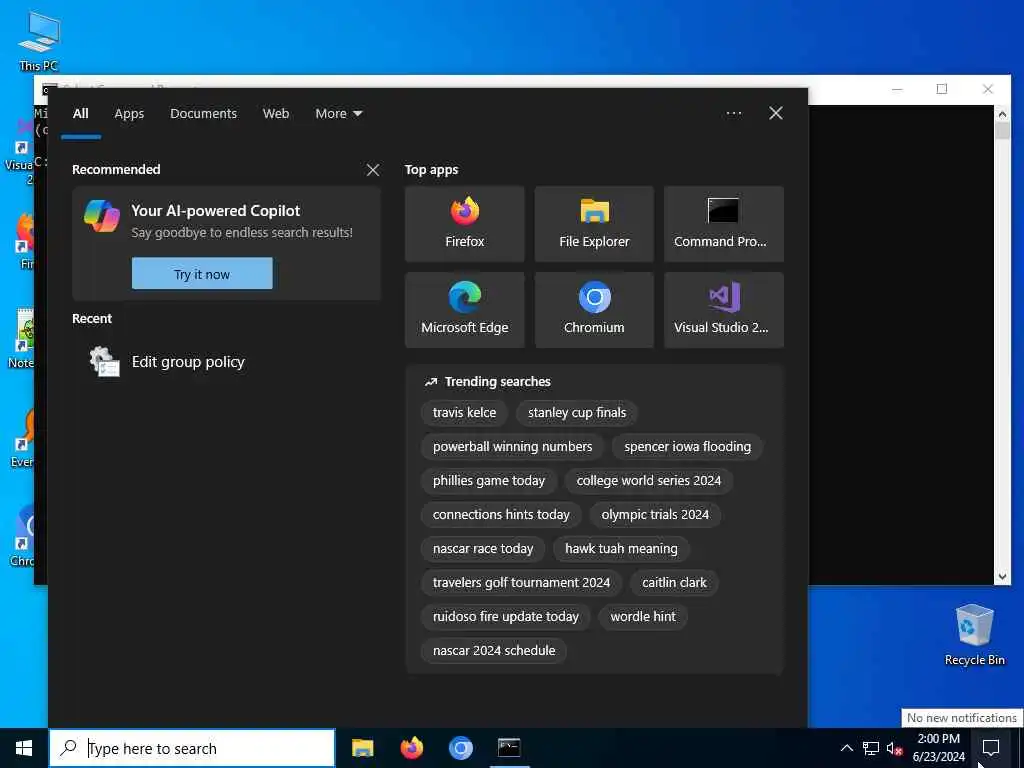Click hawk tuah meaning chip
The image size is (1024, 768).
pos(621,549)
